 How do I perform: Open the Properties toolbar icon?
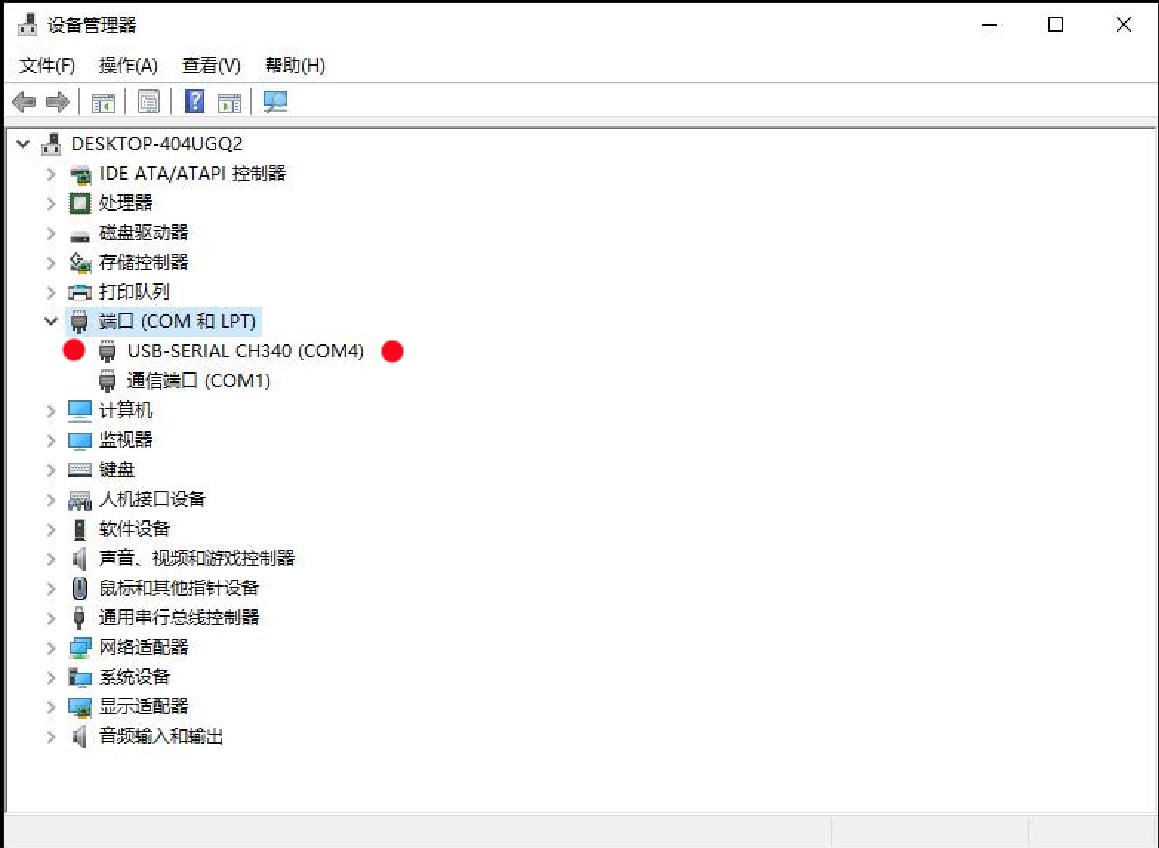(149, 102)
